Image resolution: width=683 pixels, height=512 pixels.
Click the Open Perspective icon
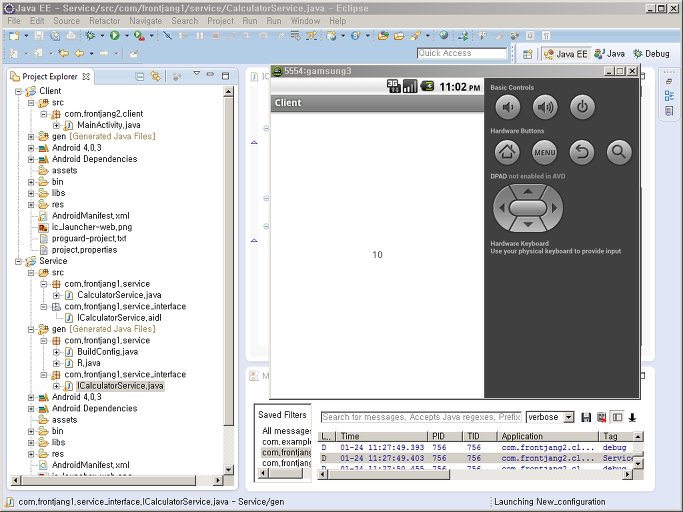(527, 54)
